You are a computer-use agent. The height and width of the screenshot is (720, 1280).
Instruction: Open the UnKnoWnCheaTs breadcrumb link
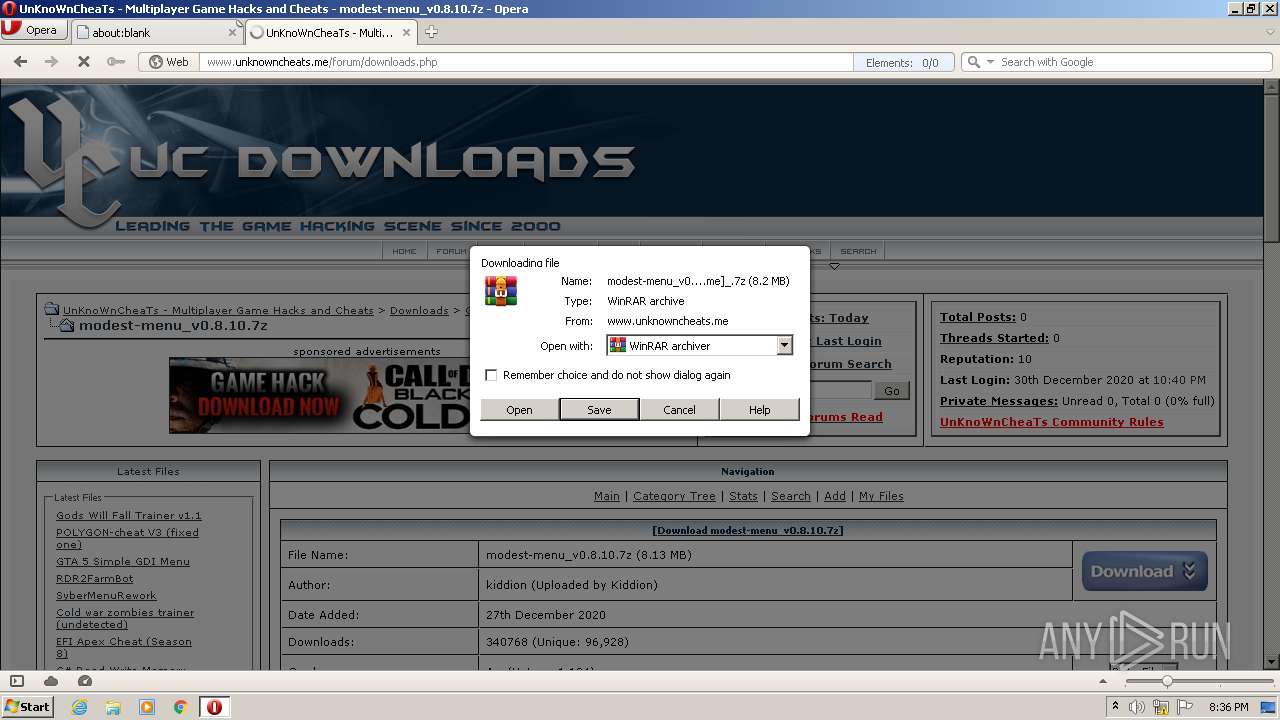[218, 310]
